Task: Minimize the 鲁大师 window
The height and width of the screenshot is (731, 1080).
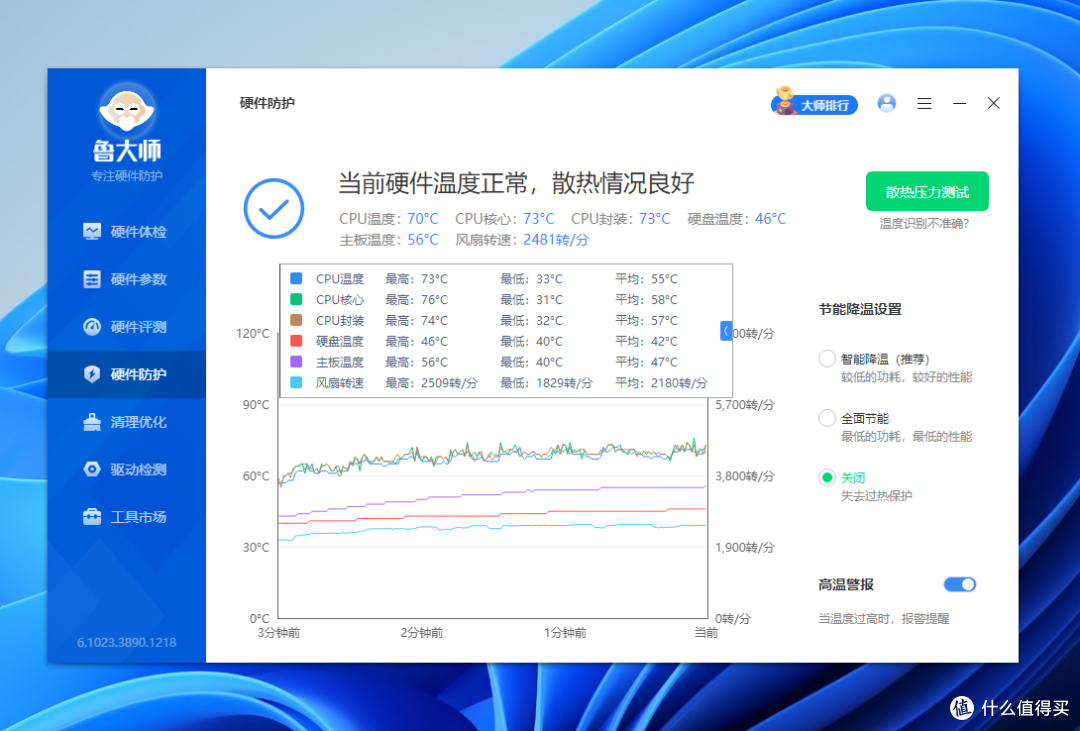Action: (959, 103)
